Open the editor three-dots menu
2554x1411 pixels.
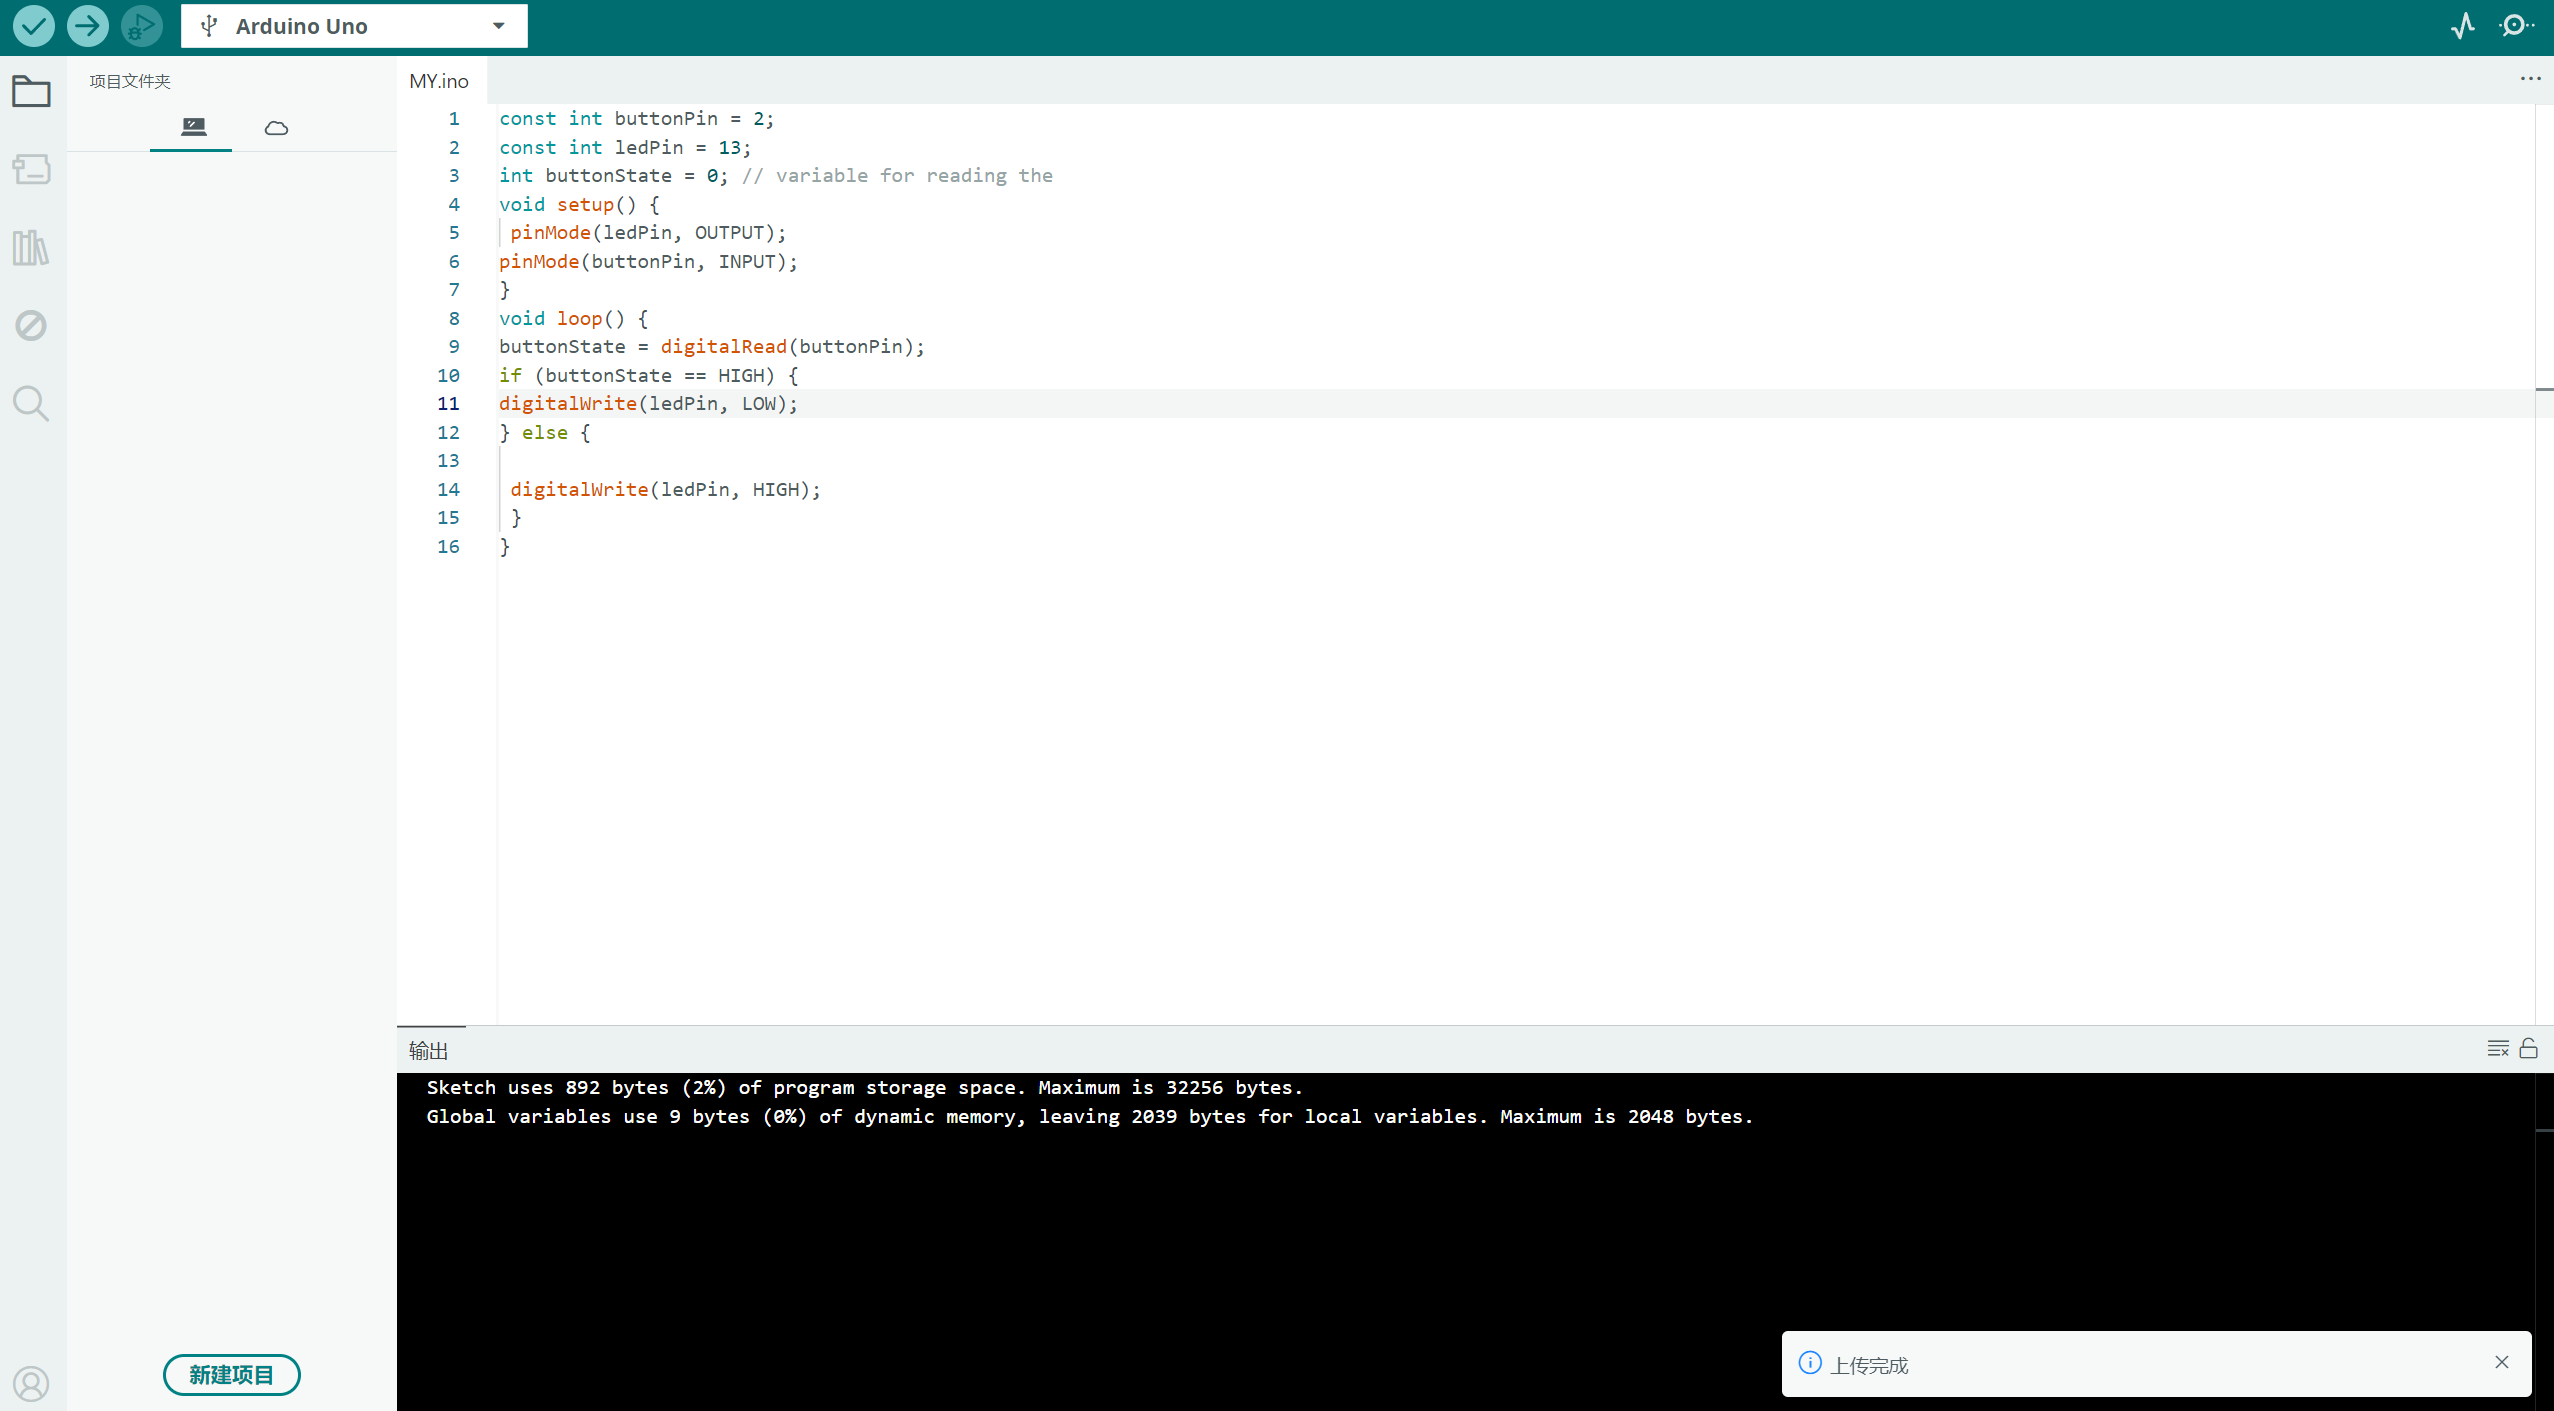tap(2530, 79)
